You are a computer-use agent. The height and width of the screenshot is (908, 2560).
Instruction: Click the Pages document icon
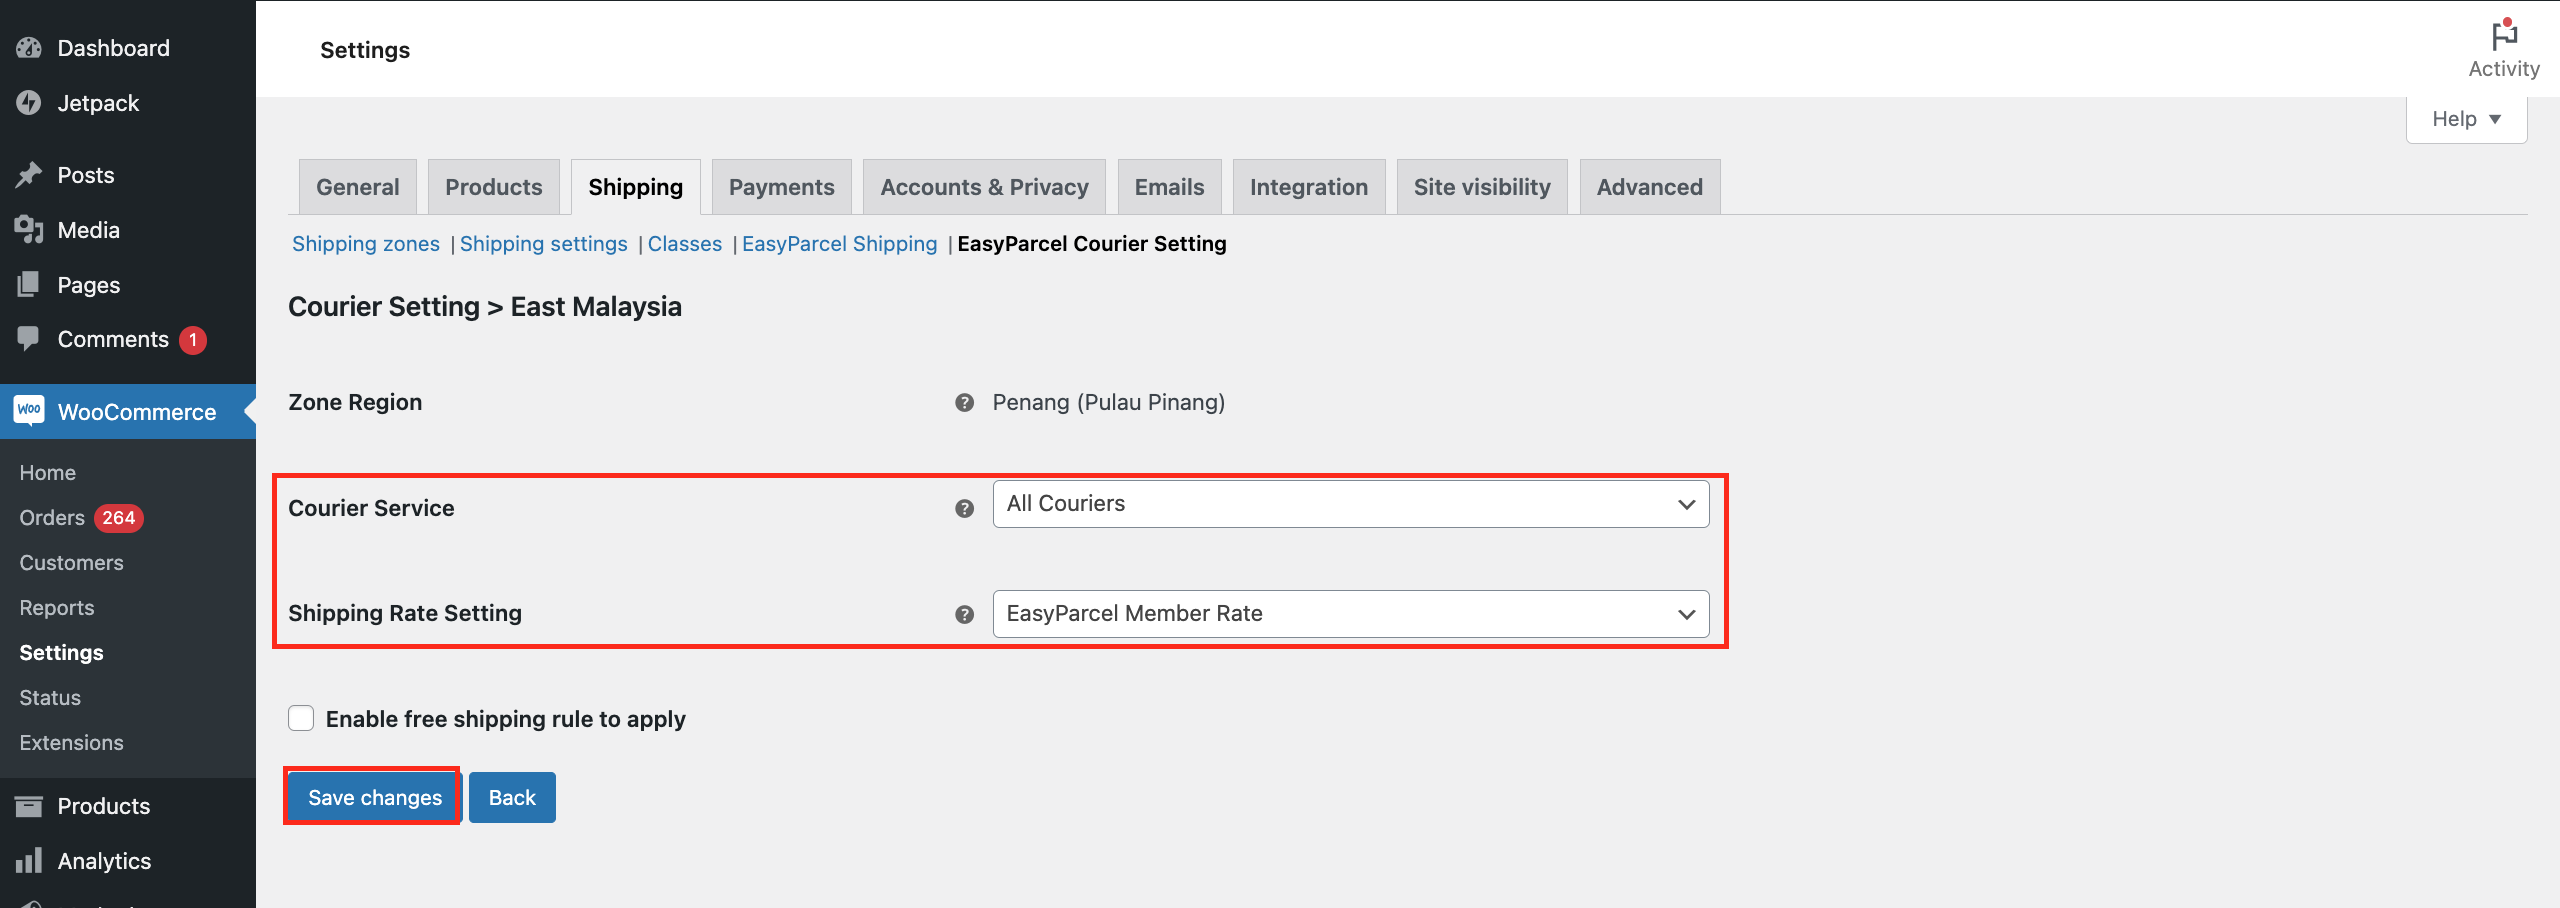click(29, 285)
